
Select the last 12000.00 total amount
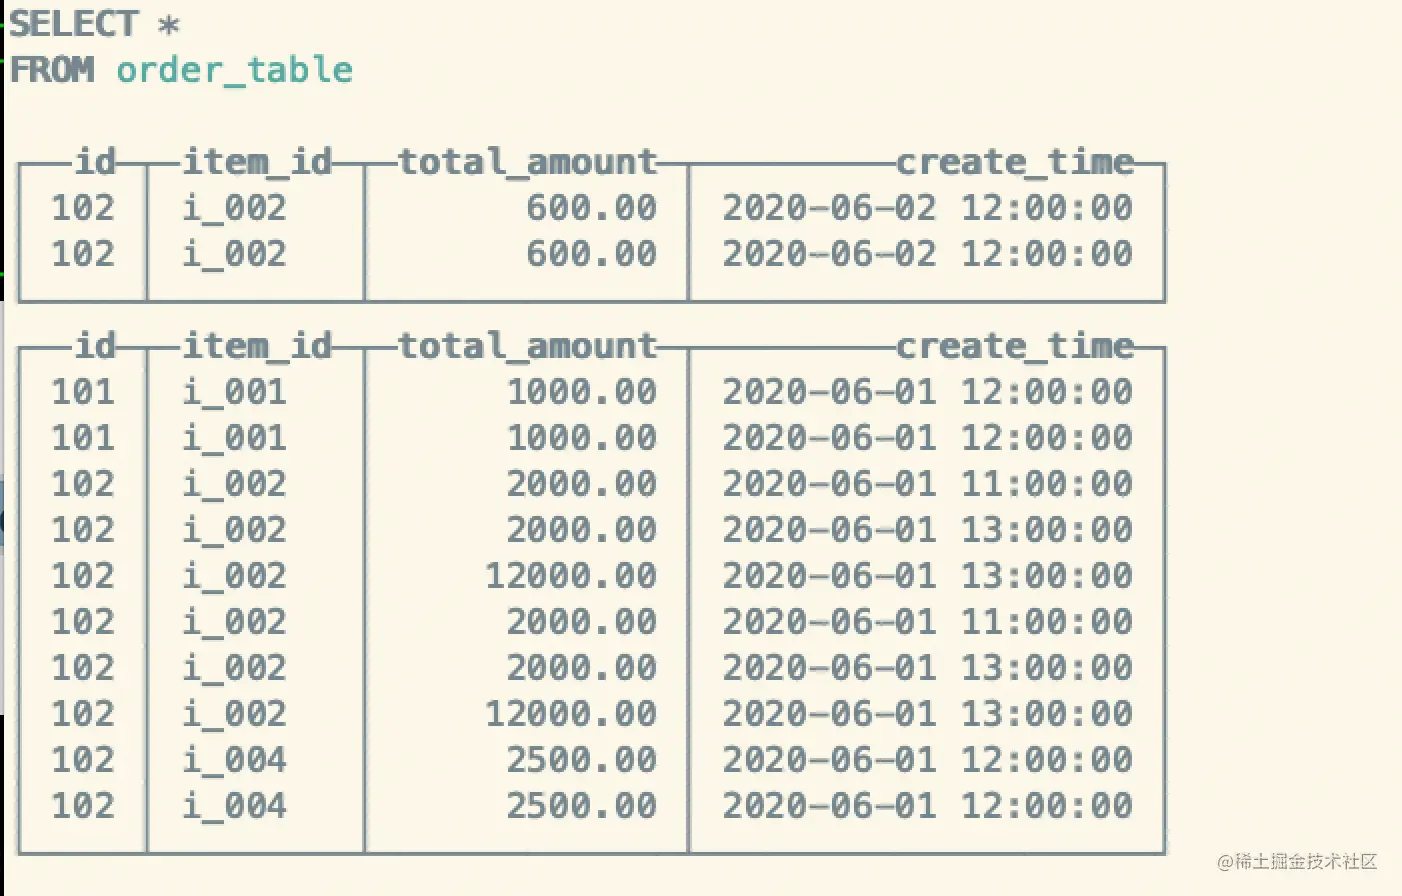[571, 714]
